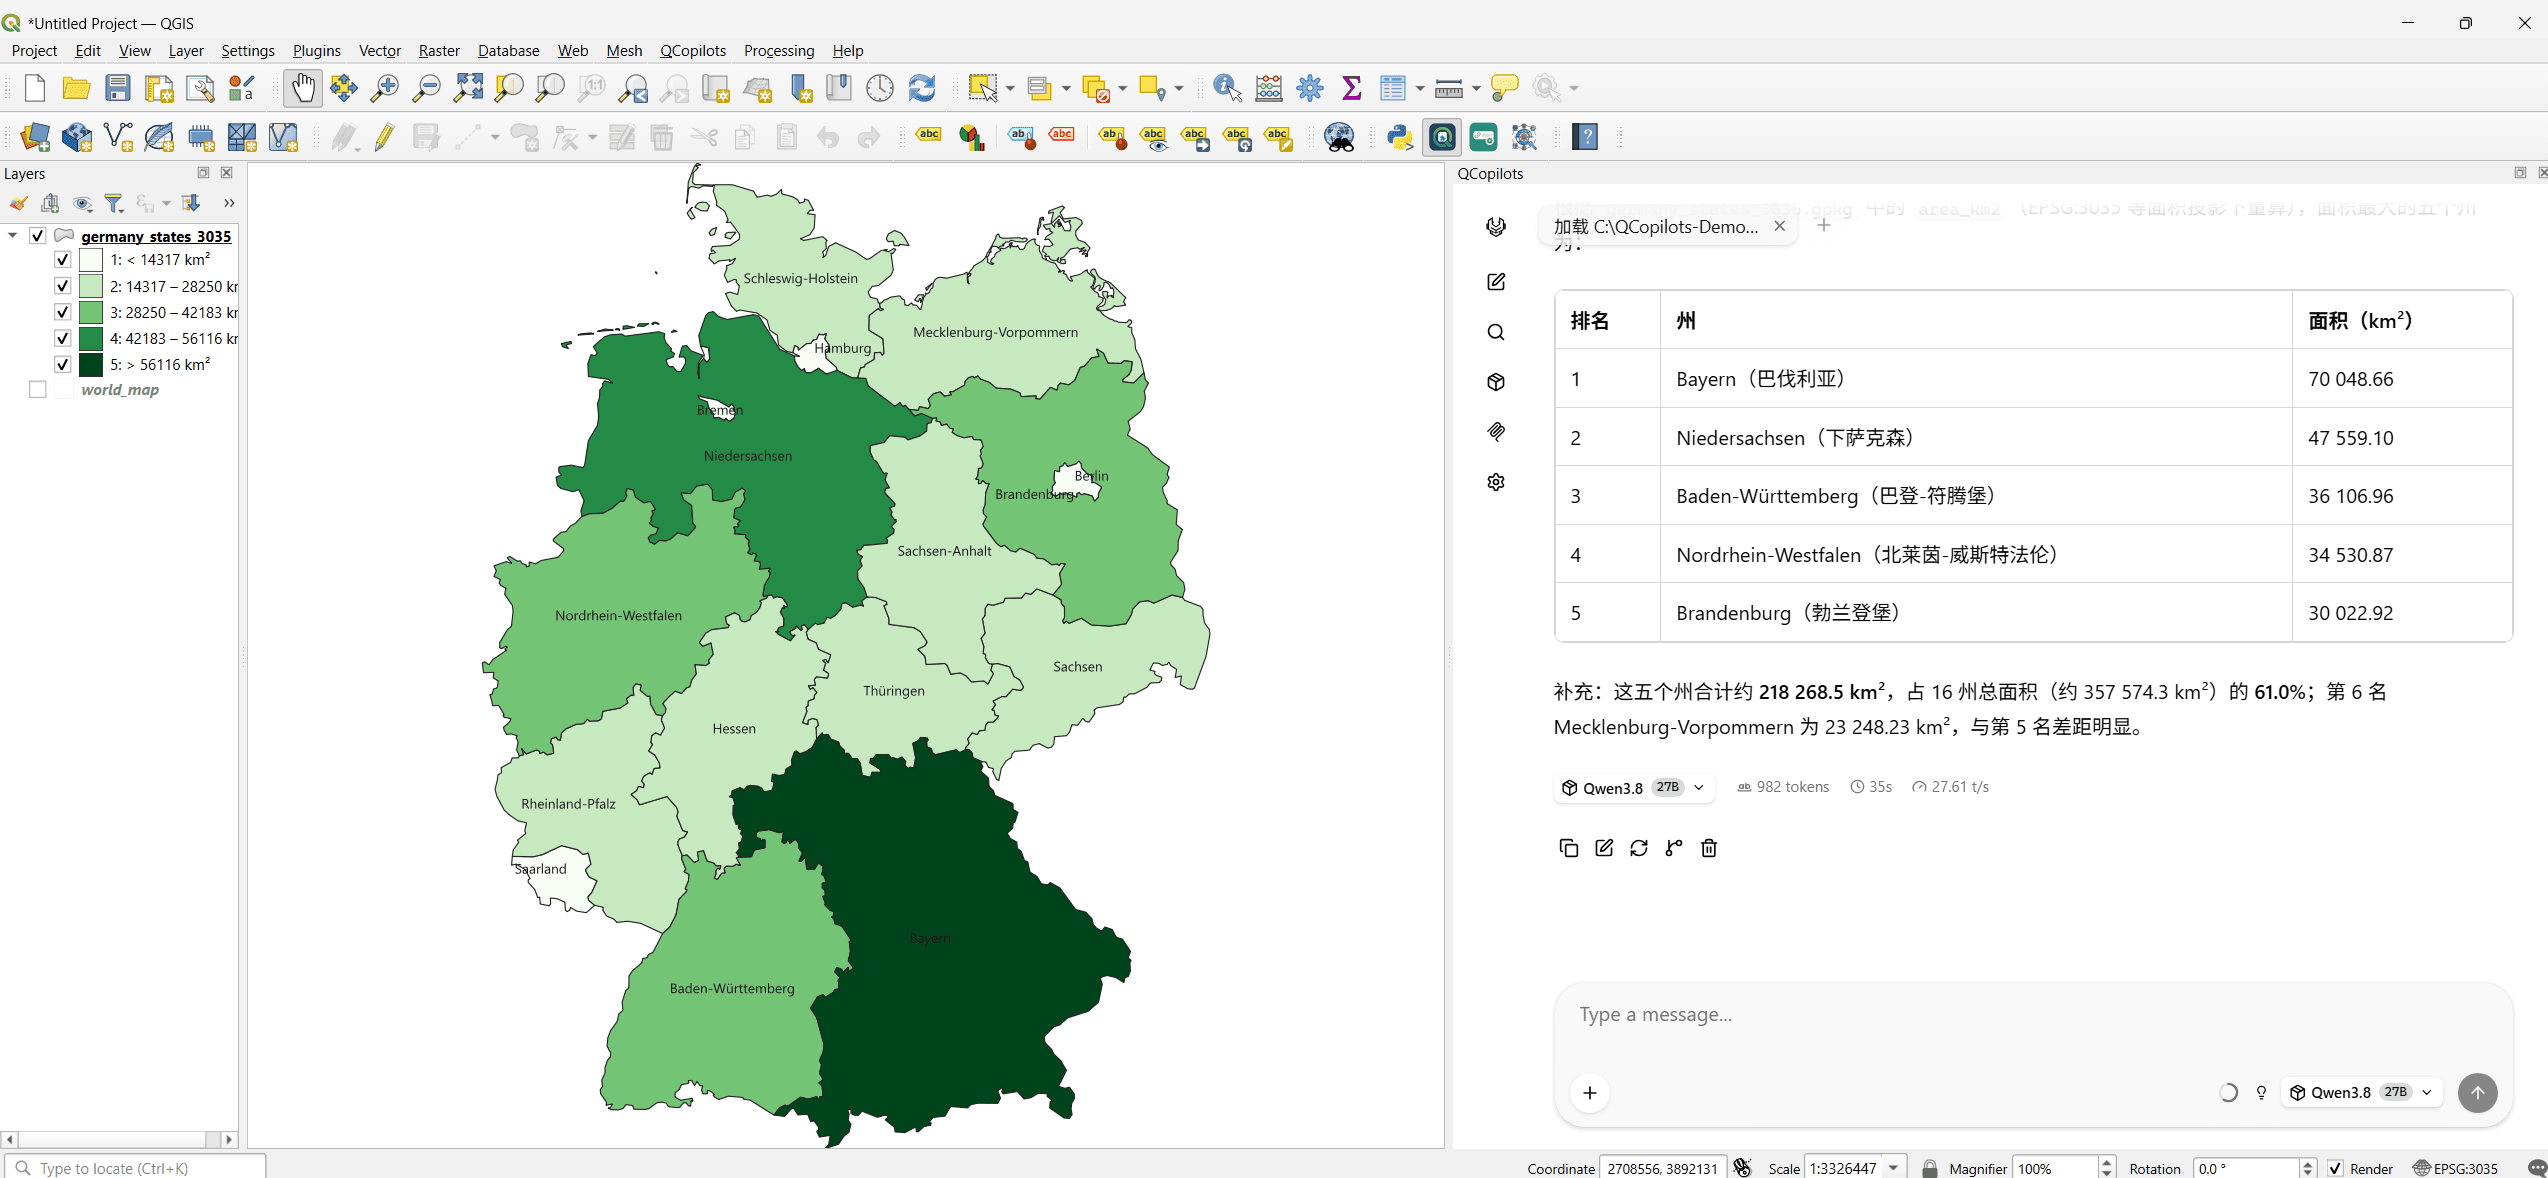Screen dimensions: 2548x1178
Task: Open Qwen3.8 model dropdown under response
Action: click(1634, 788)
